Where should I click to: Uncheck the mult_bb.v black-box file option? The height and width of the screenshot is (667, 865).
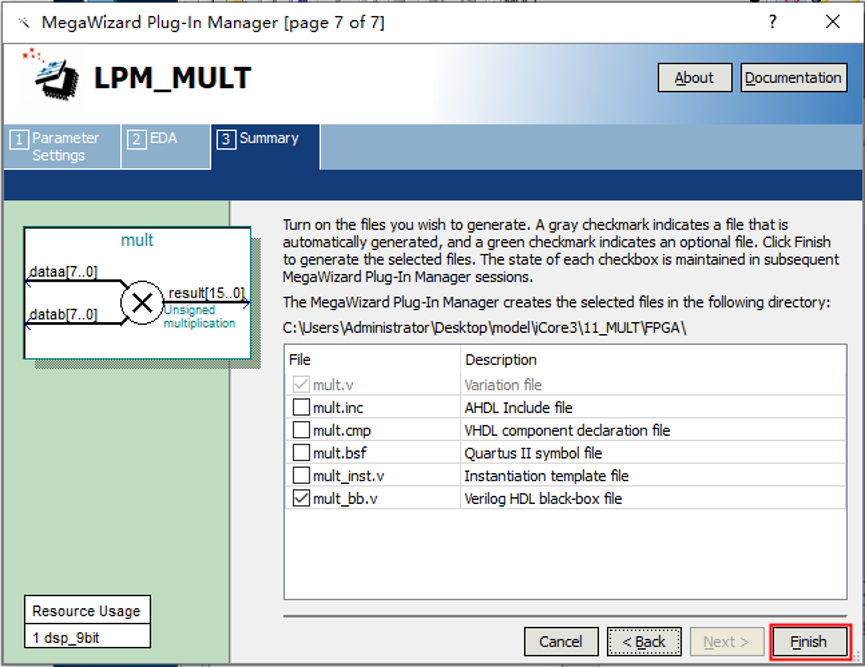(301, 499)
